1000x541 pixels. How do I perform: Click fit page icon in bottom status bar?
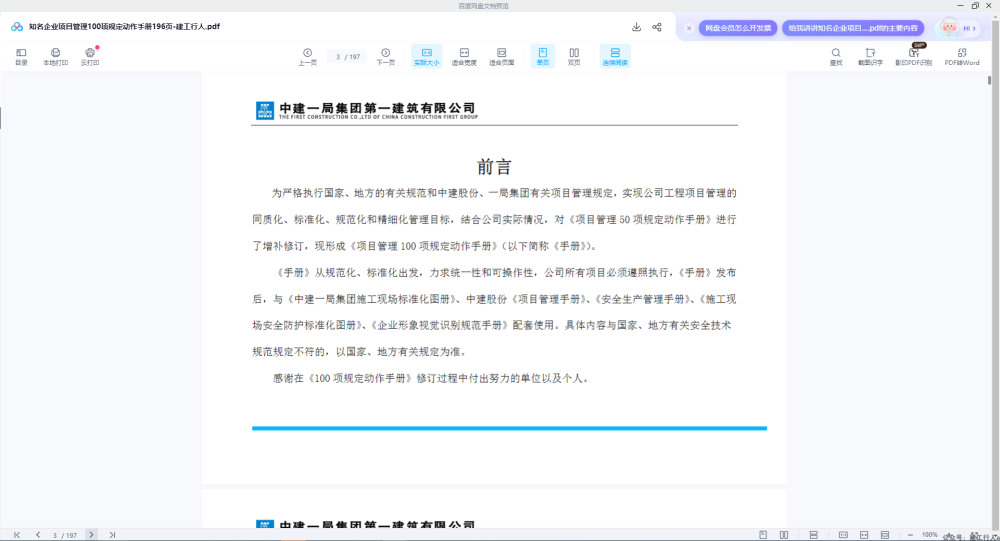[885, 535]
